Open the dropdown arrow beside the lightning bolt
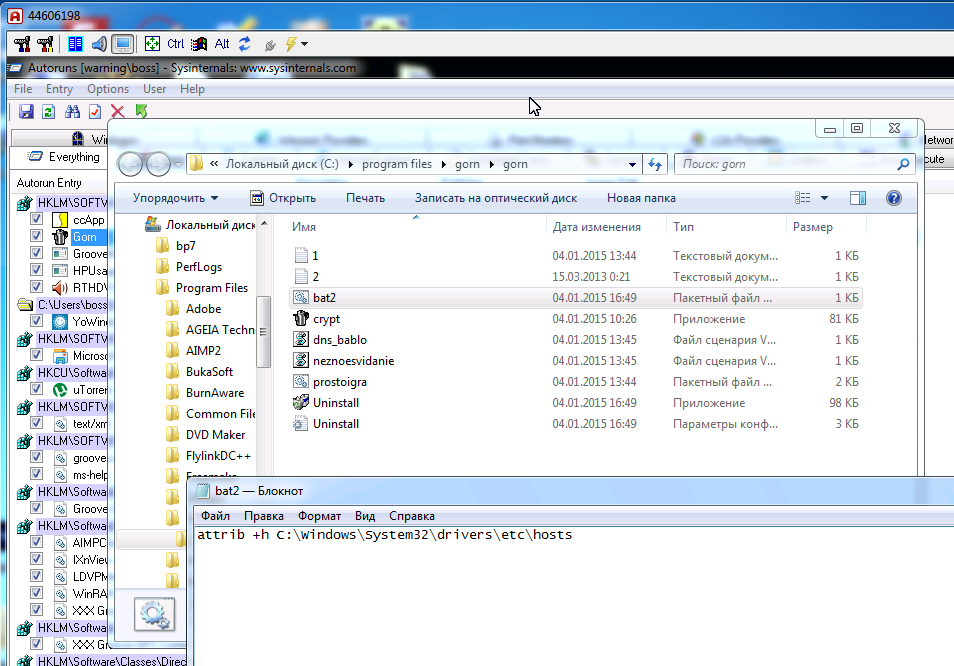Image resolution: width=954 pixels, height=666 pixels. point(304,44)
